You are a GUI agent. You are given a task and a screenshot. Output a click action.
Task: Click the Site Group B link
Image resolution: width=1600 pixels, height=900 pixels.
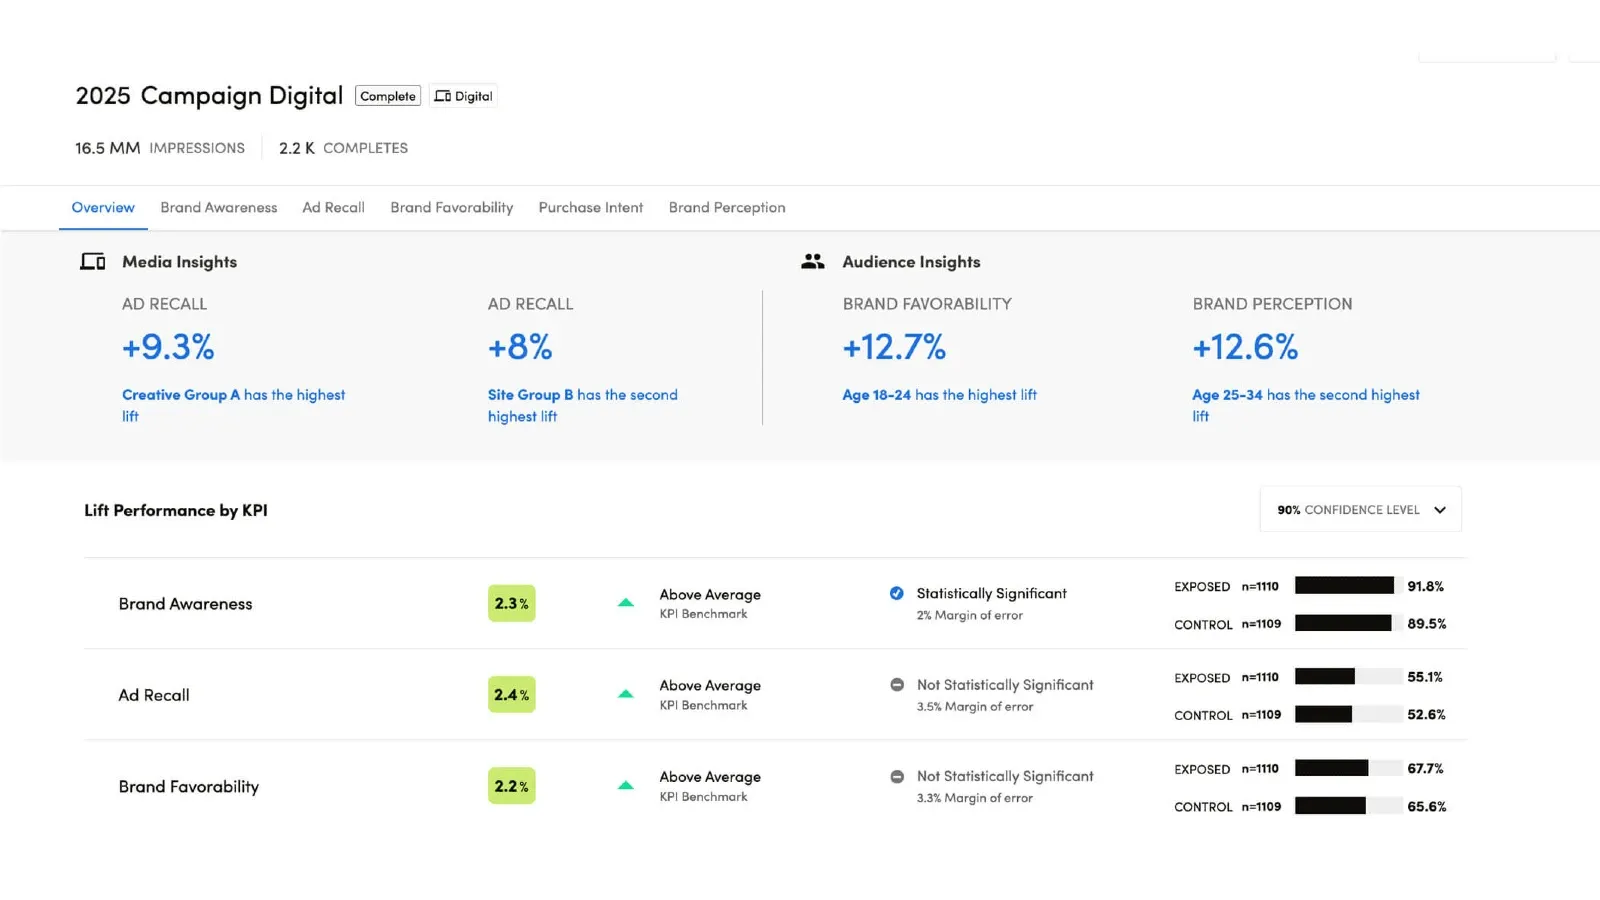coord(530,395)
